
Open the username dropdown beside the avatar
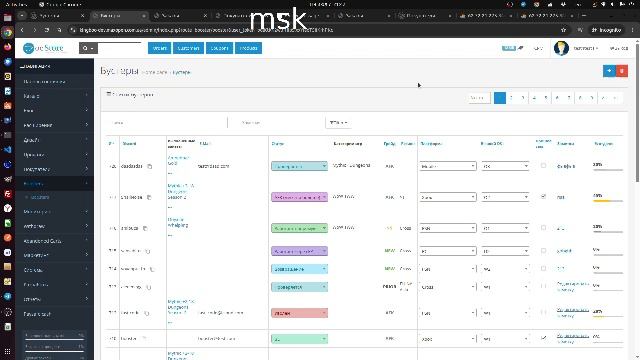click(x=586, y=48)
